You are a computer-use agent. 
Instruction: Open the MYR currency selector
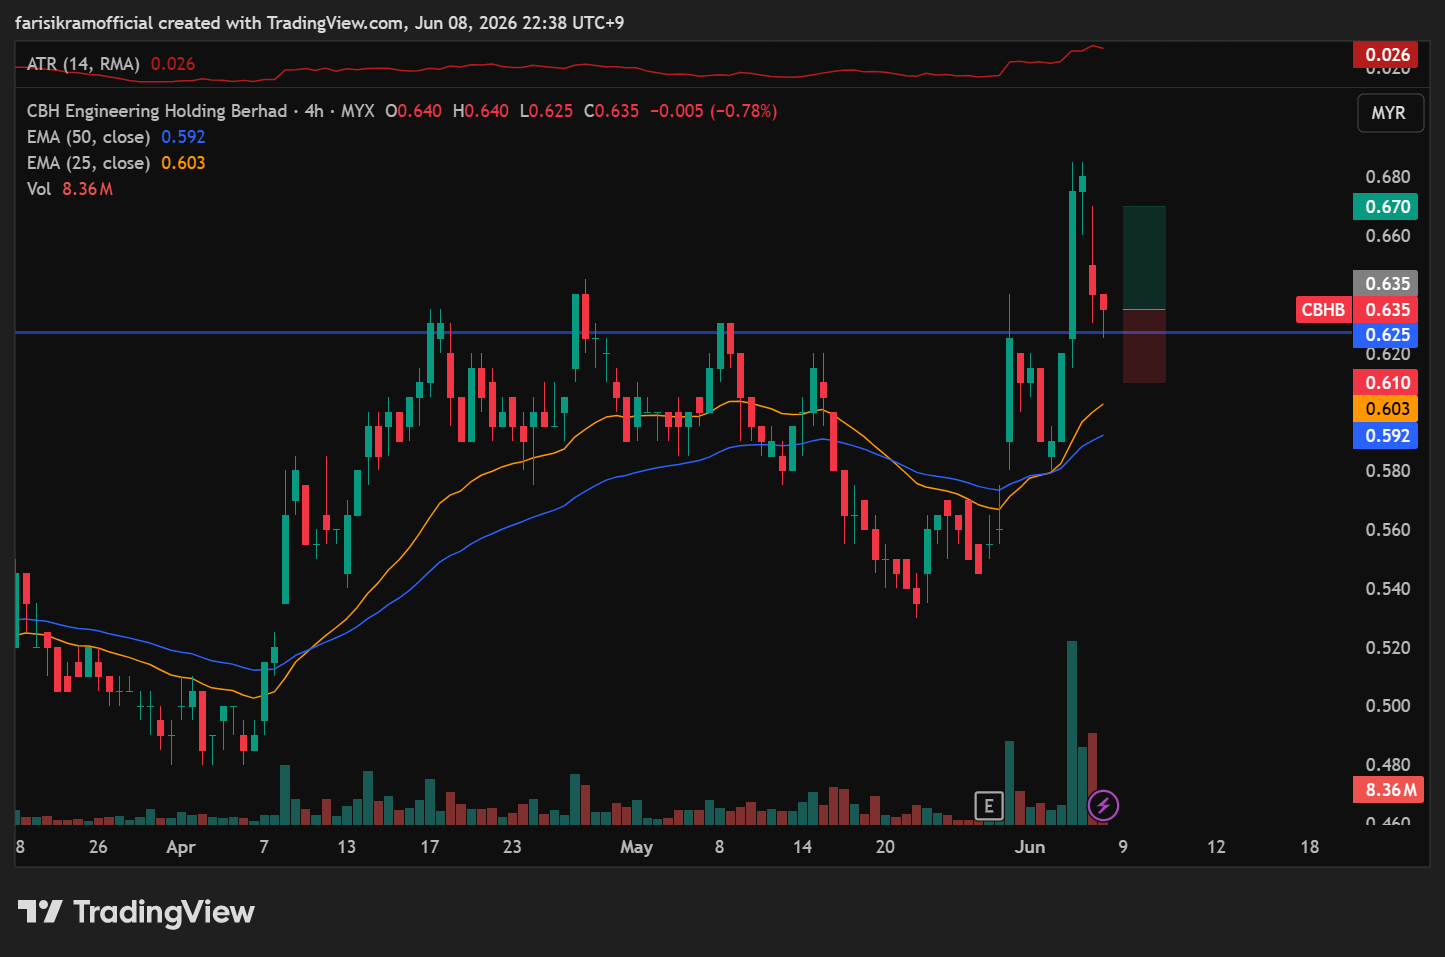(x=1388, y=113)
